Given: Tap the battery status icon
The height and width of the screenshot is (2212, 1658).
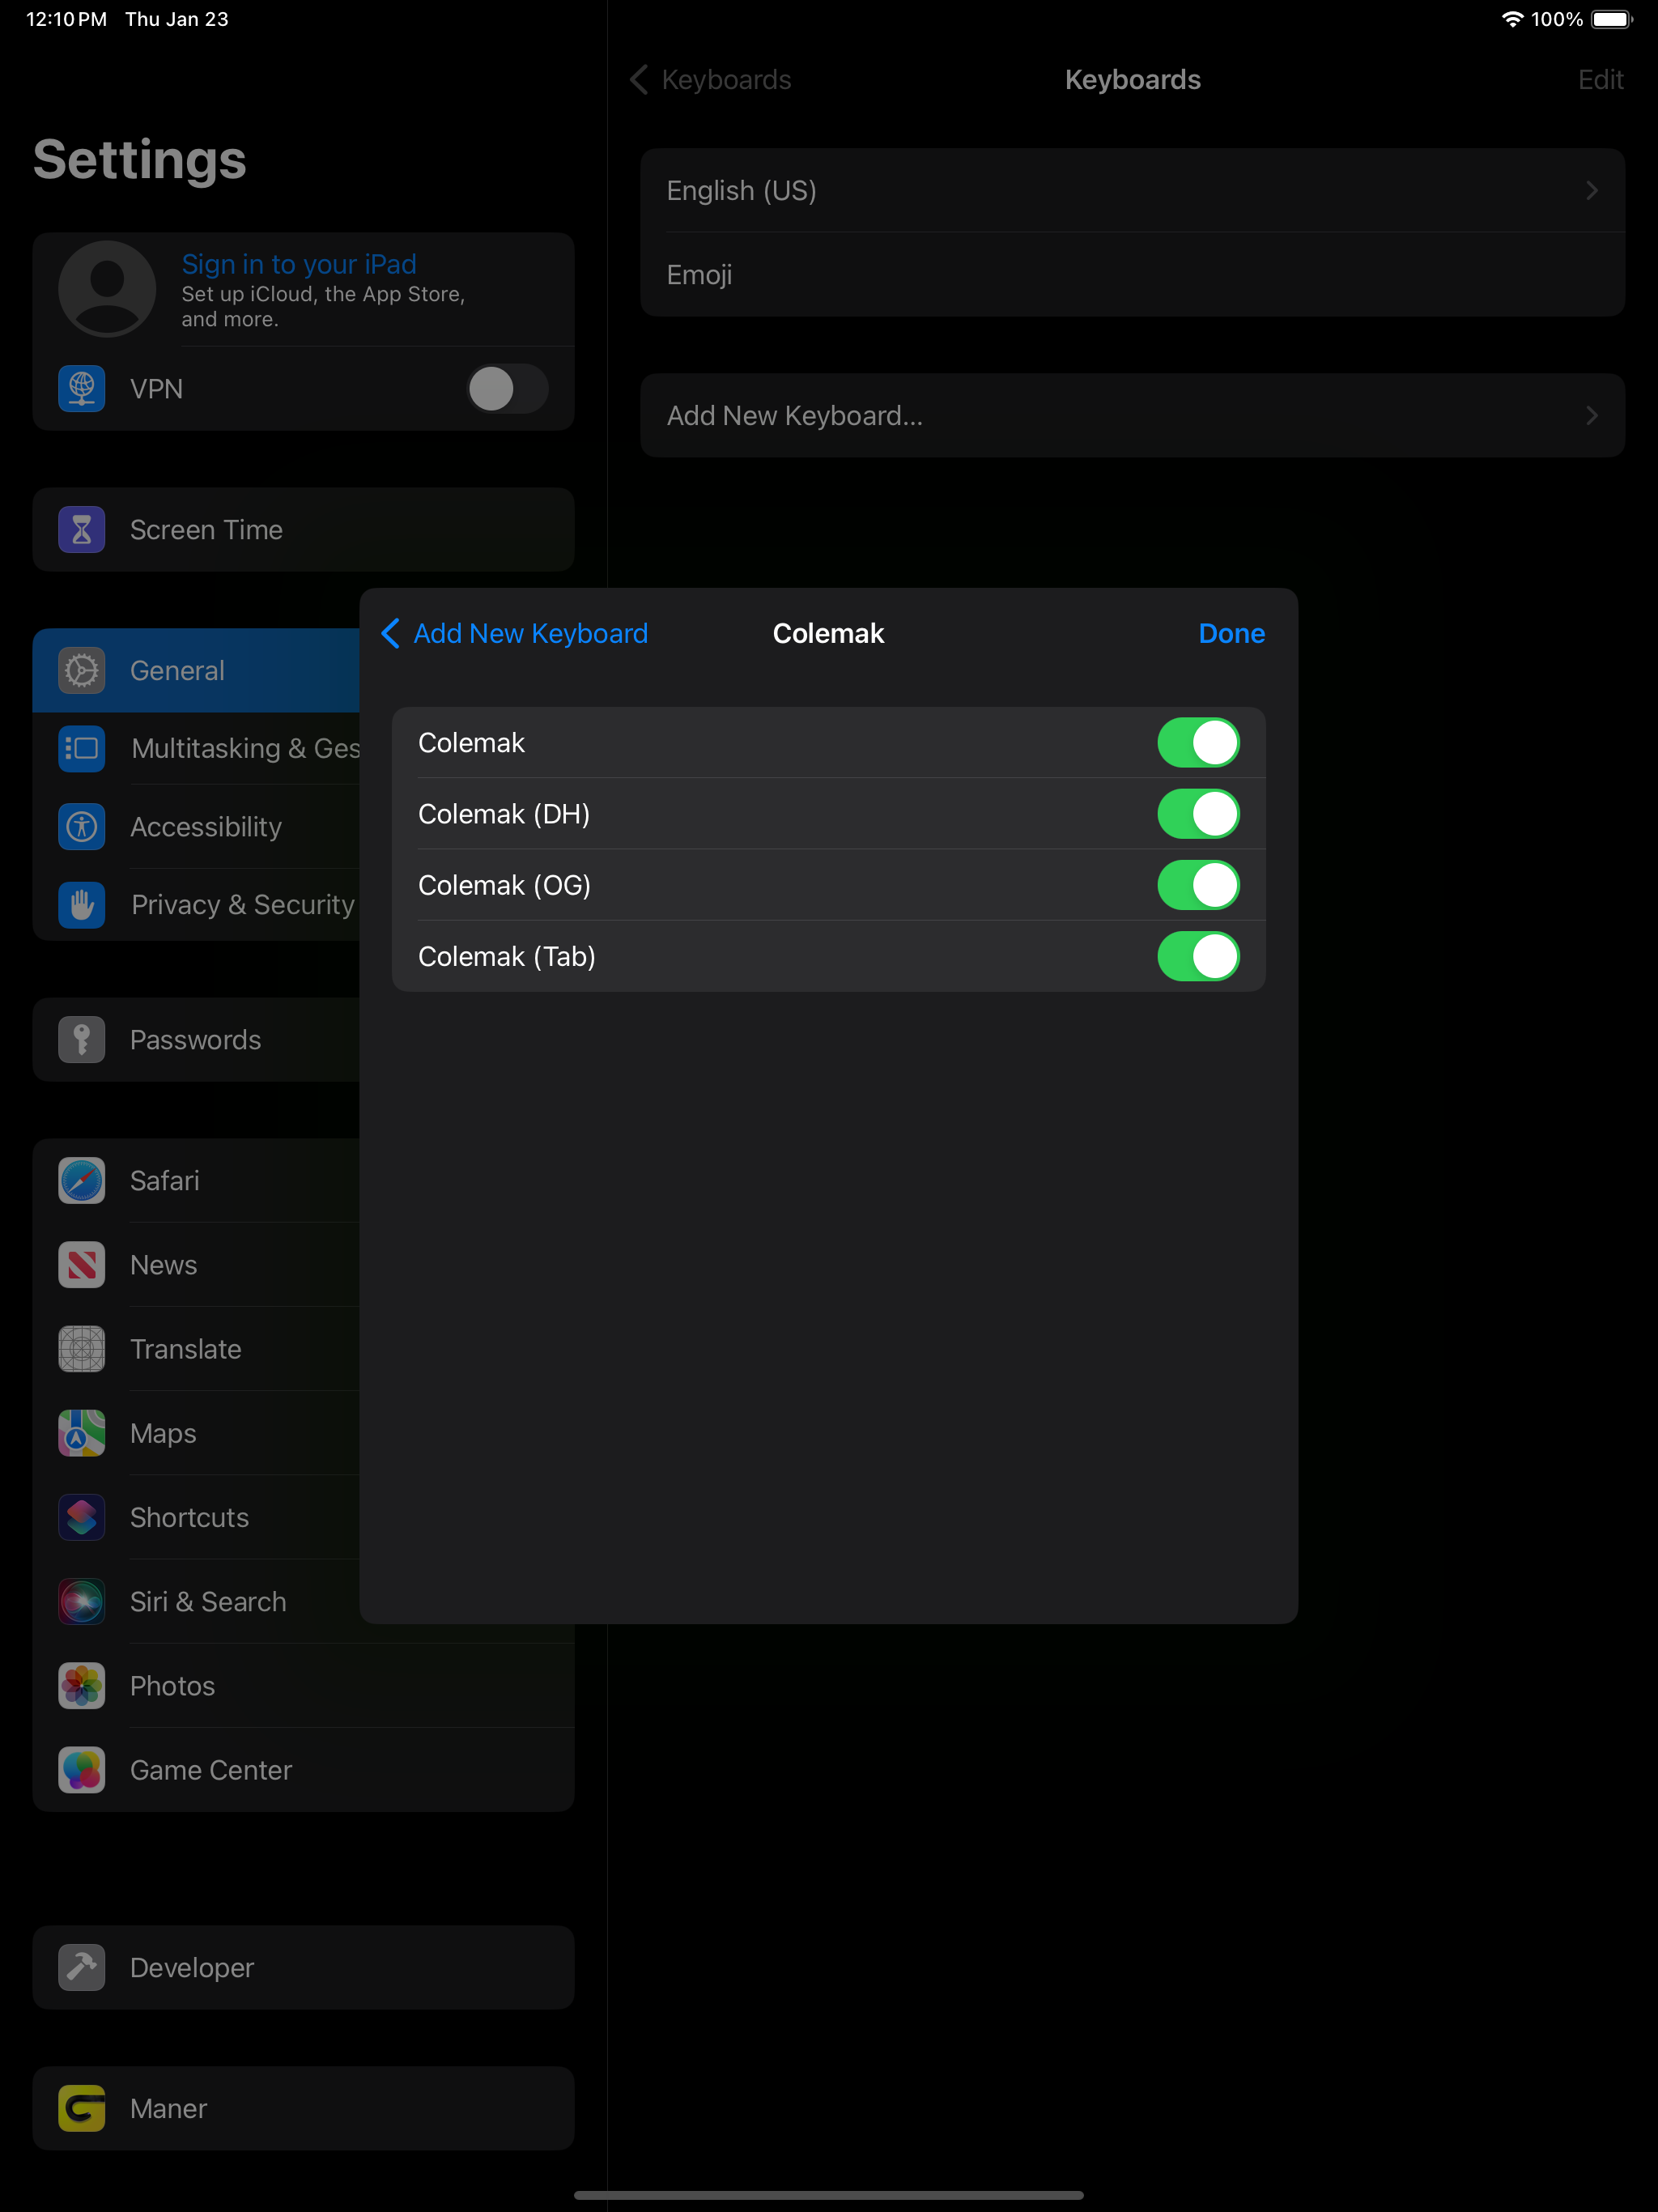Looking at the screenshot, I should [x=1611, y=19].
